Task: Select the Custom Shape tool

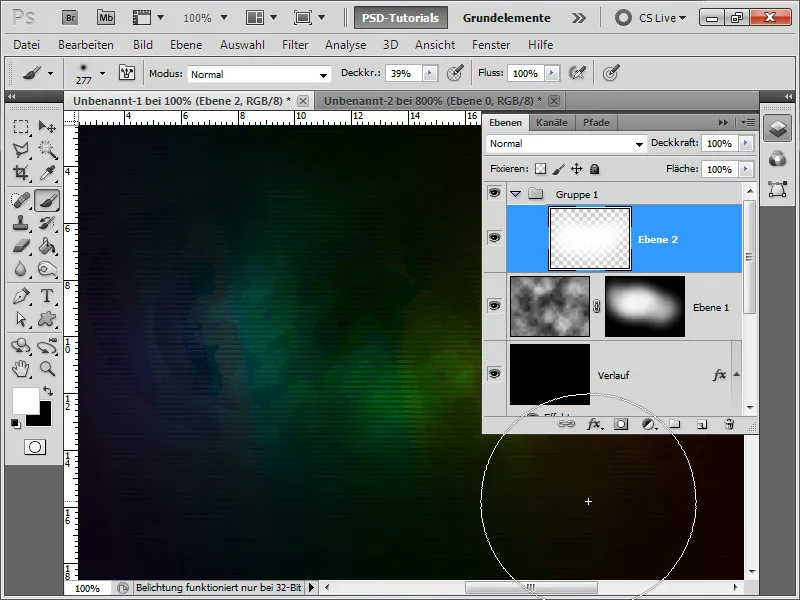Action: 47,319
